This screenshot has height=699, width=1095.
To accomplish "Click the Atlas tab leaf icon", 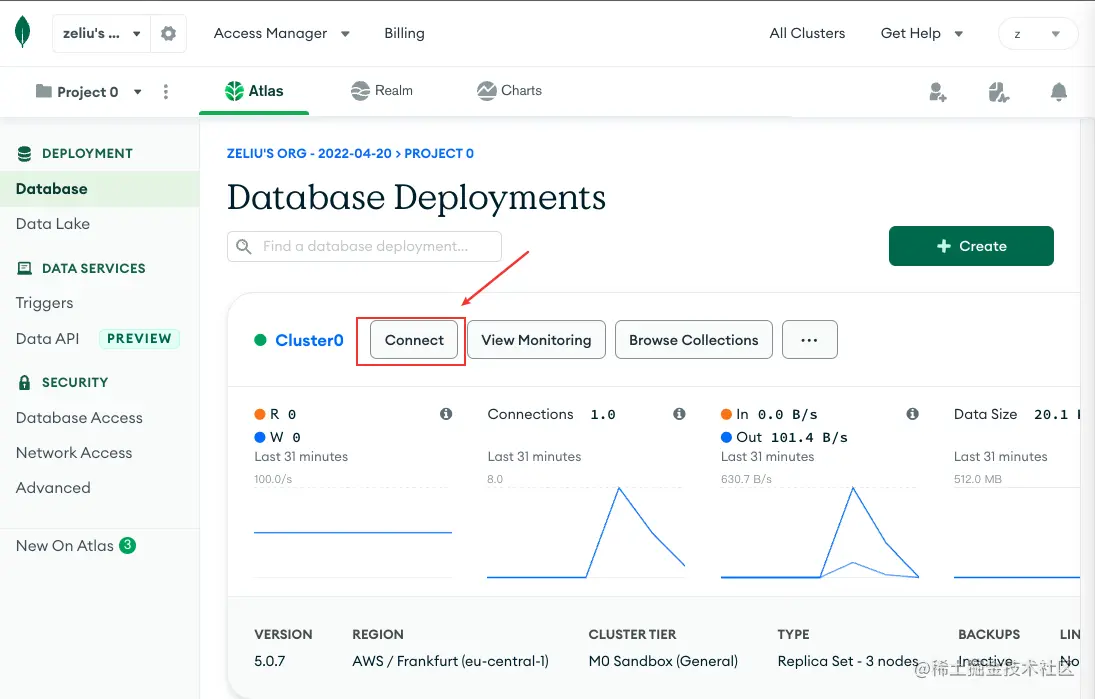I will (234, 91).
